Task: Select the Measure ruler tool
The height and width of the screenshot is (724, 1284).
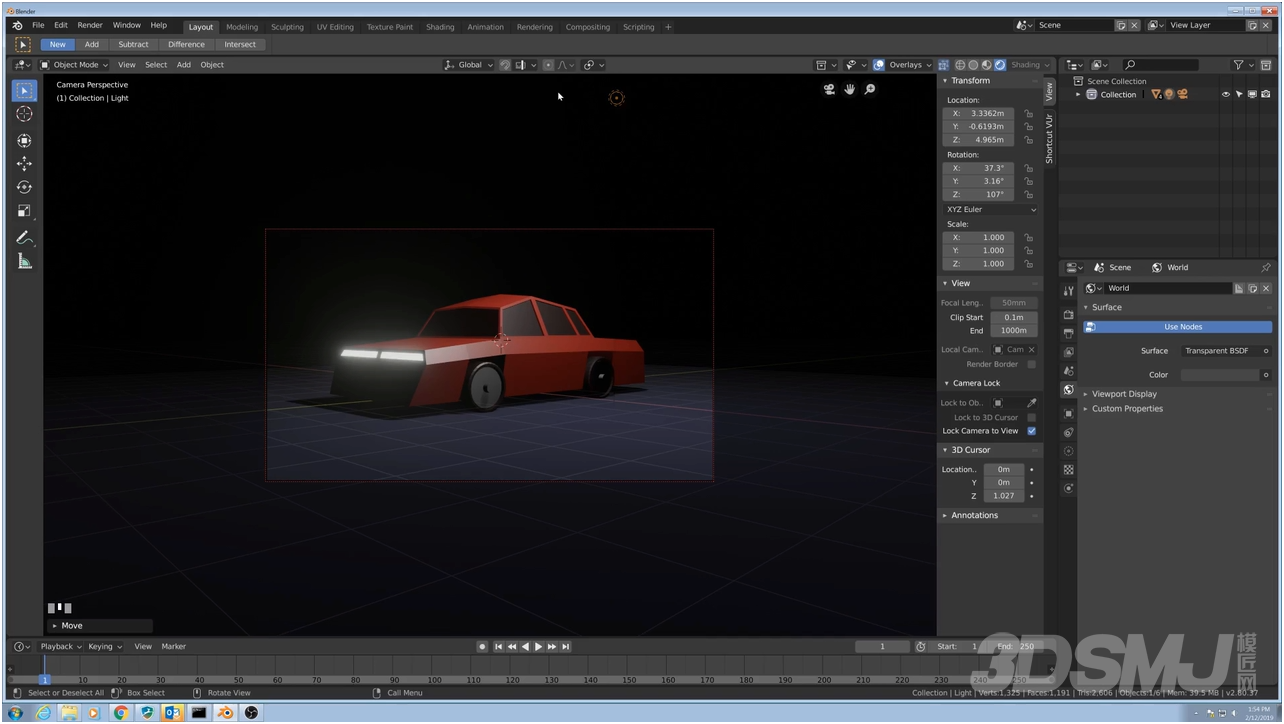Action: click(24, 261)
